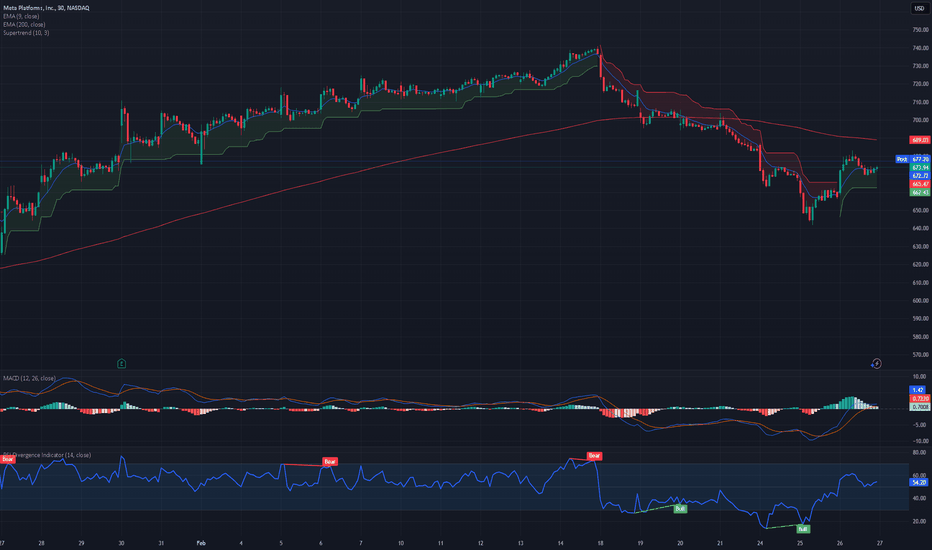Click the 54.20 RSI value label
The height and width of the screenshot is (550, 932).
[918, 482]
